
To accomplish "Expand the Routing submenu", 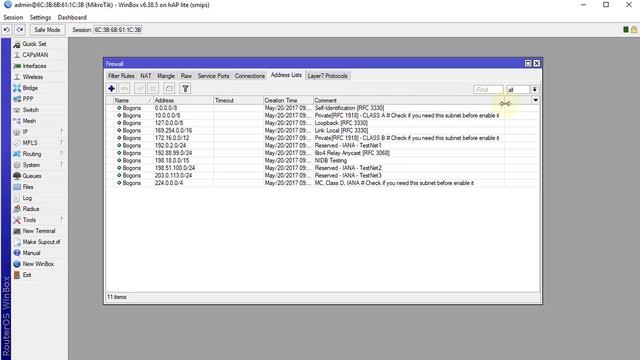I will click(x=32, y=154).
